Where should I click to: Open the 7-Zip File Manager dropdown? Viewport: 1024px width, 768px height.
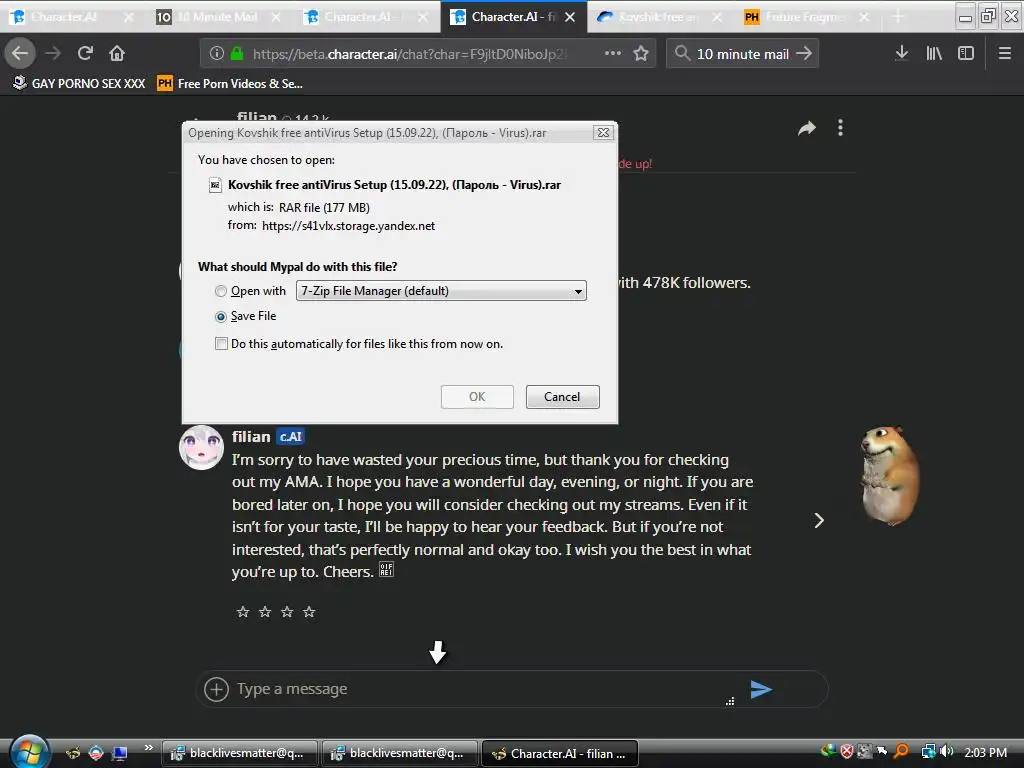point(441,291)
